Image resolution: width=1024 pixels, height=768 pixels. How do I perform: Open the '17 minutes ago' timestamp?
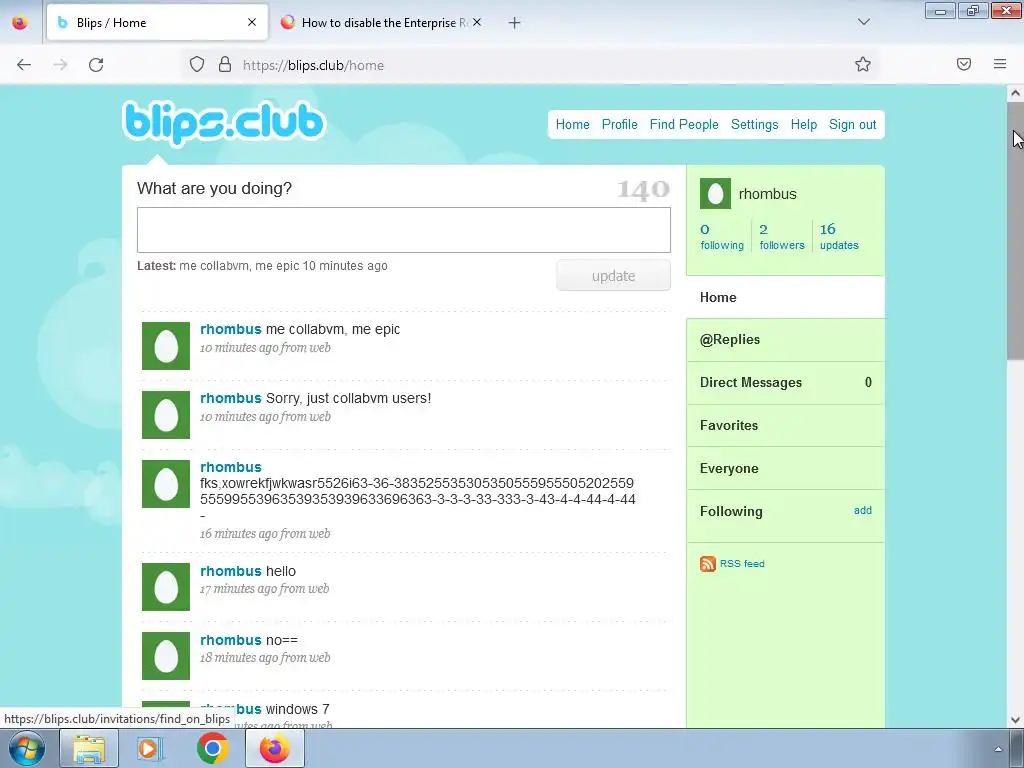264,588
